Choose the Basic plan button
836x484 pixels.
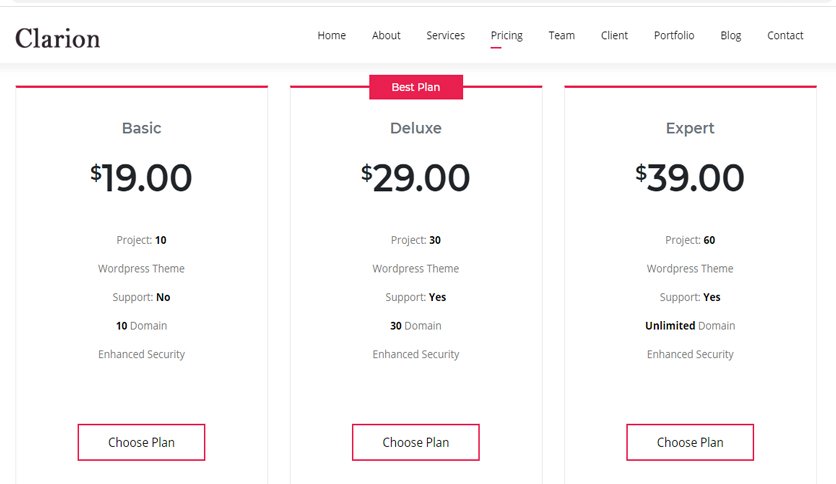pyautogui.click(x=141, y=442)
